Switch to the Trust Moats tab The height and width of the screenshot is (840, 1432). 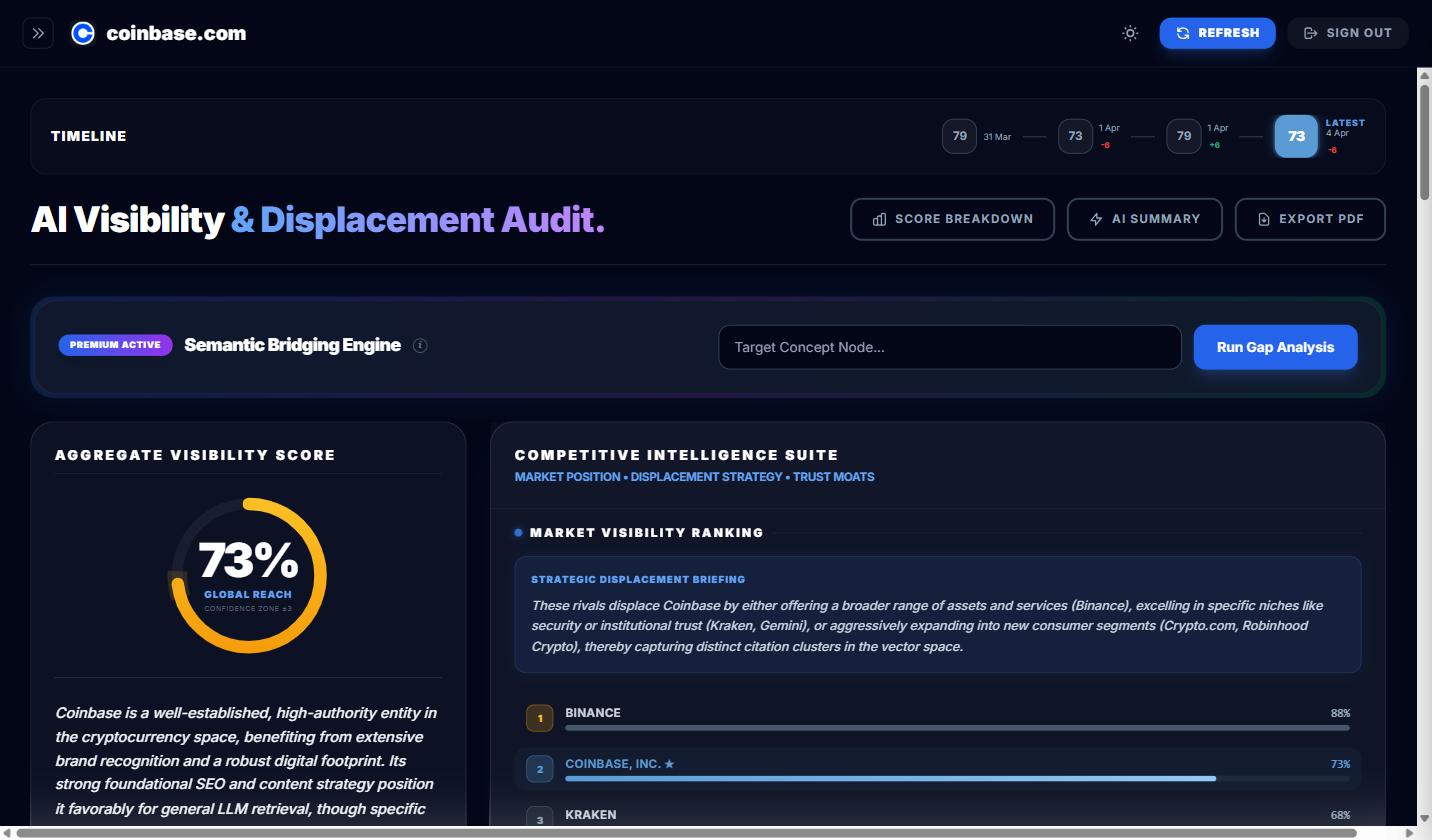(x=834, y=477)
